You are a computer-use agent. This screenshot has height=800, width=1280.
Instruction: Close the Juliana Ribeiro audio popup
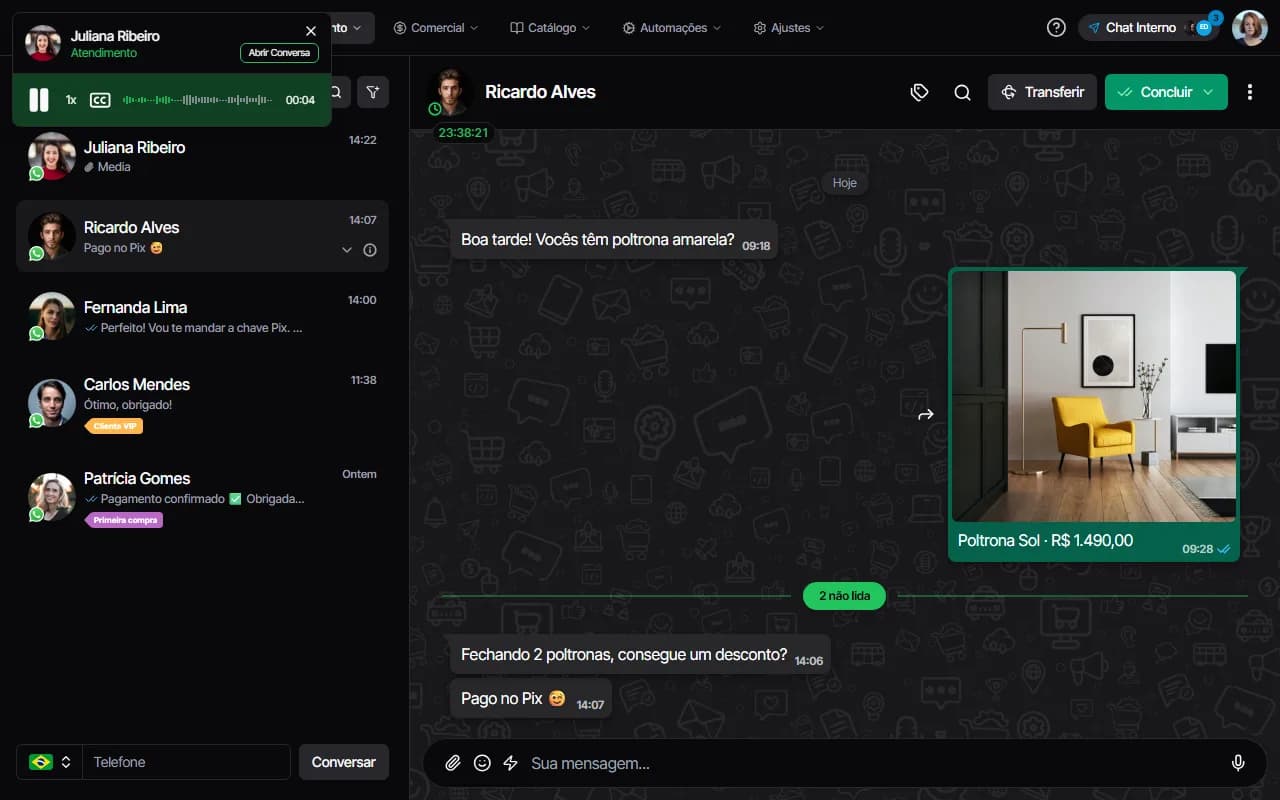pyautogui.click(x=311, y=31)
